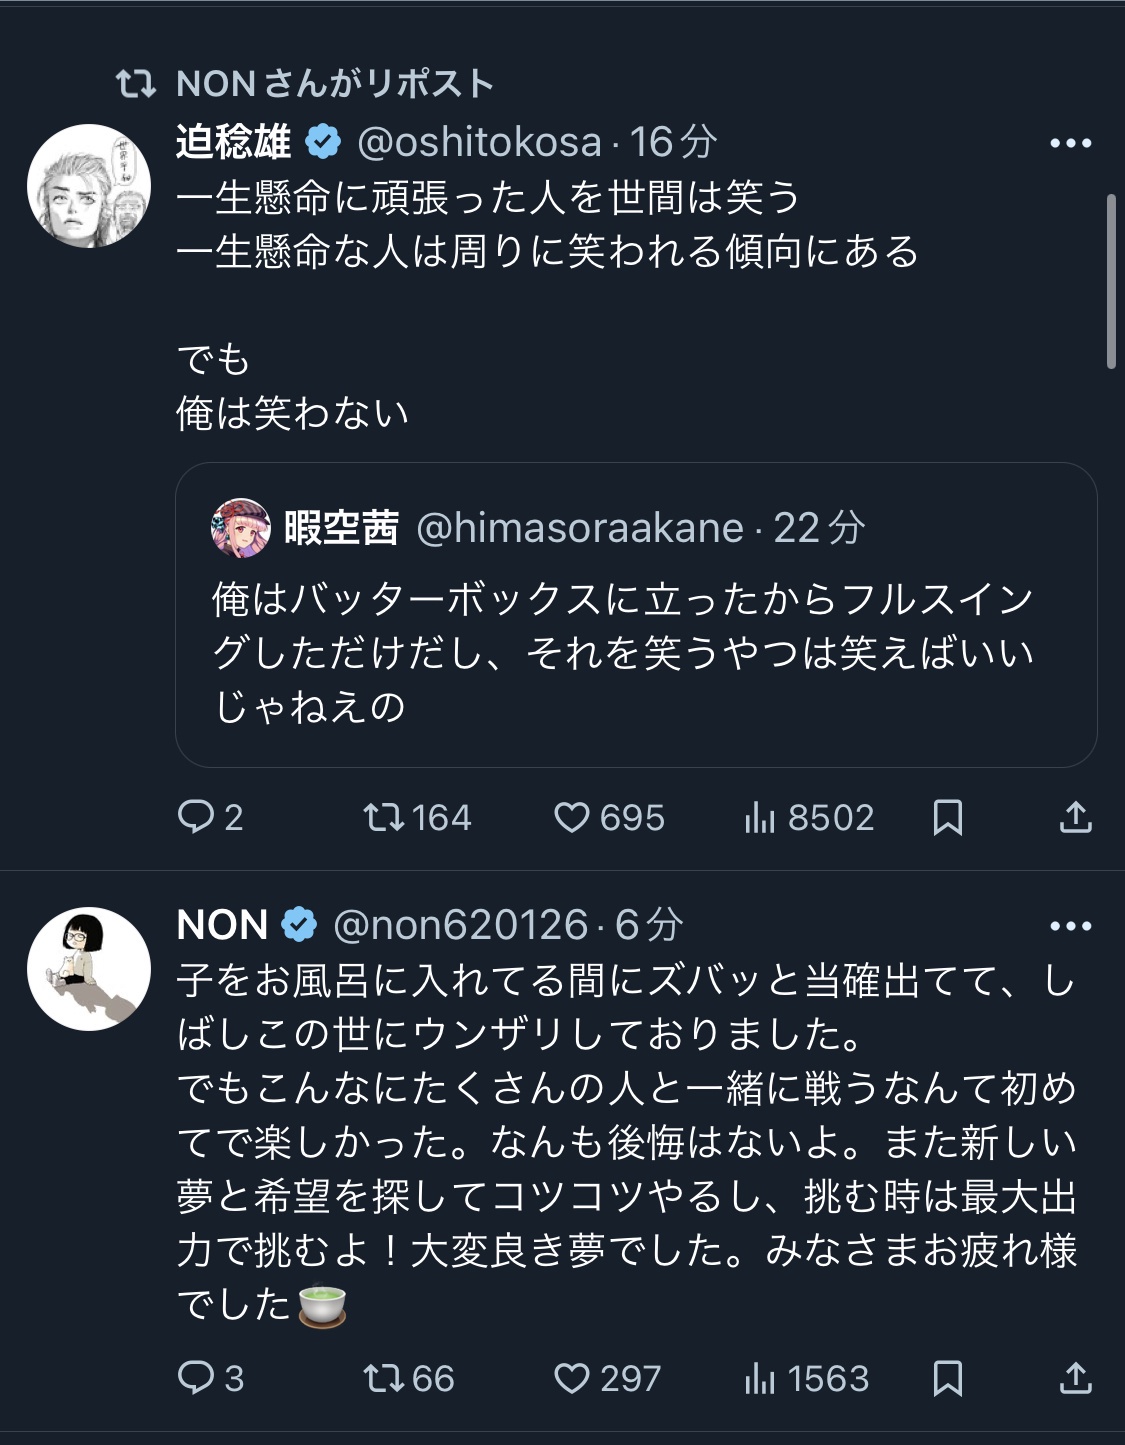Share the oshitokosa post
This screenshot has height=1445, width=1125.
pos(1075,818)
